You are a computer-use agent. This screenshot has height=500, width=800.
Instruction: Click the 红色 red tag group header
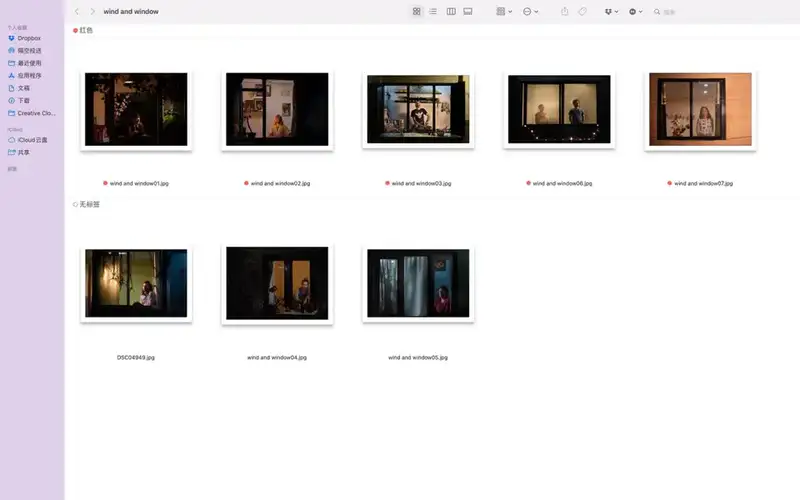coord(83,31)
